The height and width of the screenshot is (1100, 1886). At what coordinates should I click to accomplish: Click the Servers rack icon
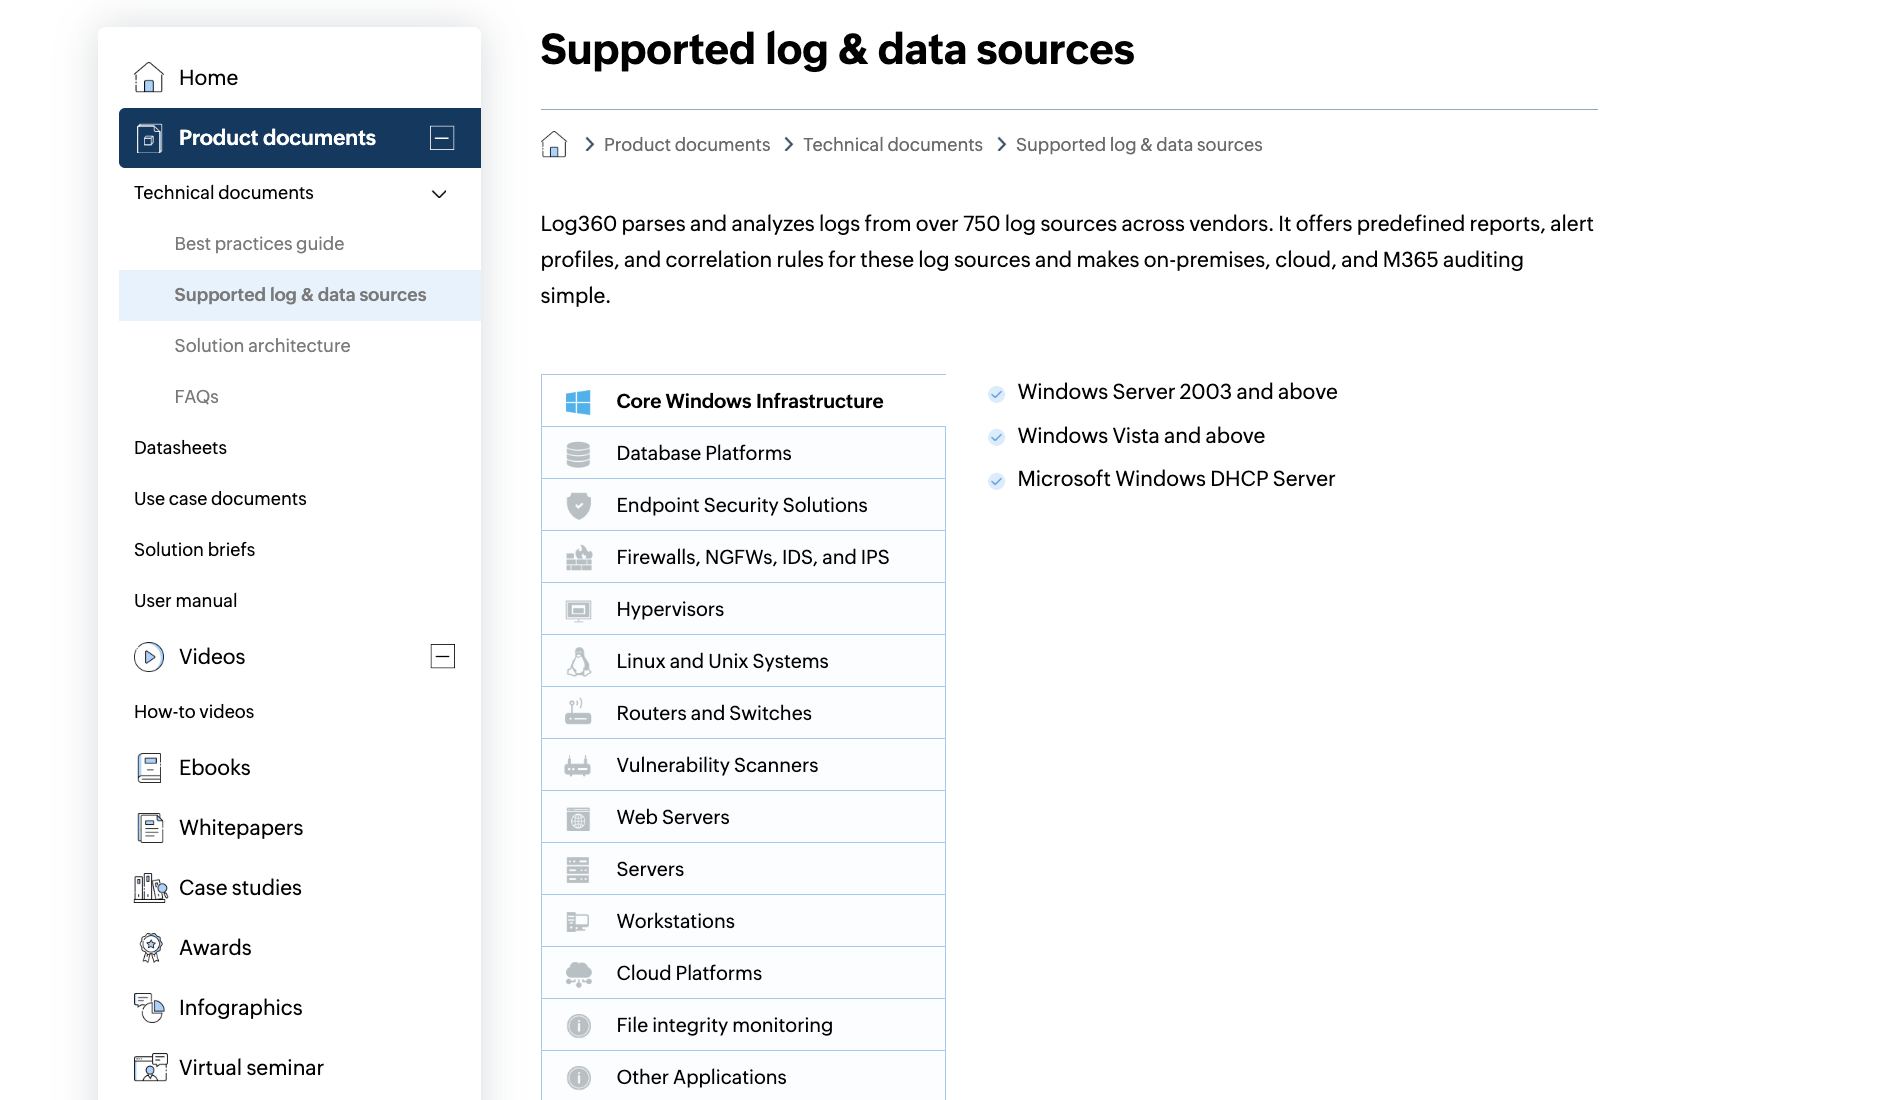[578, 870]
